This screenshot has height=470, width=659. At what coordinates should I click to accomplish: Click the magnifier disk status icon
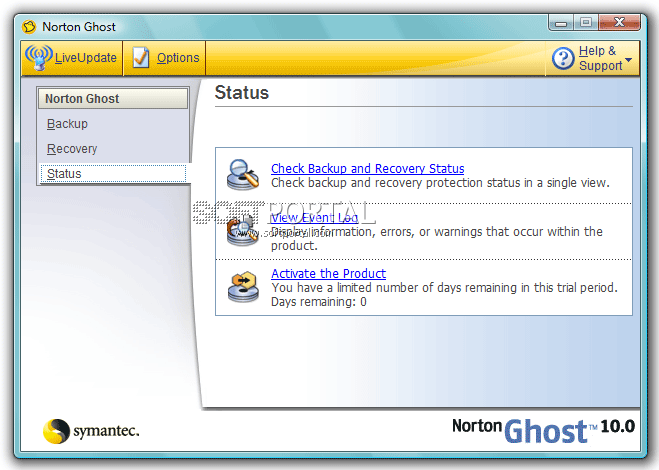(243, 174)
